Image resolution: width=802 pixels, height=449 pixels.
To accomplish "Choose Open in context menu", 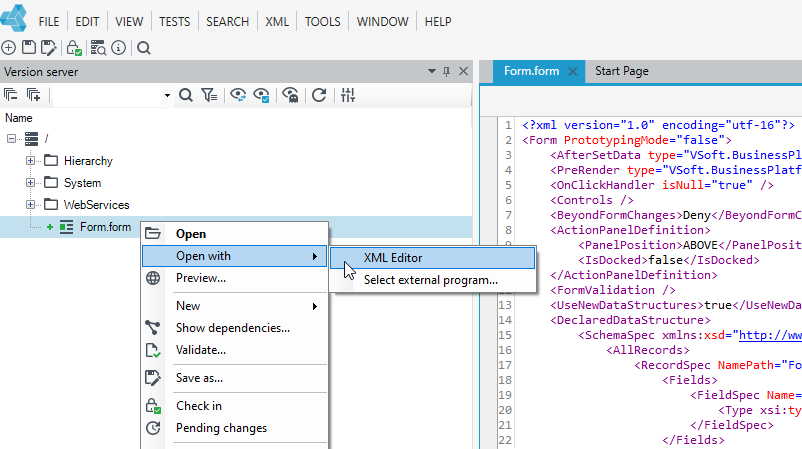I will [235, 234].
